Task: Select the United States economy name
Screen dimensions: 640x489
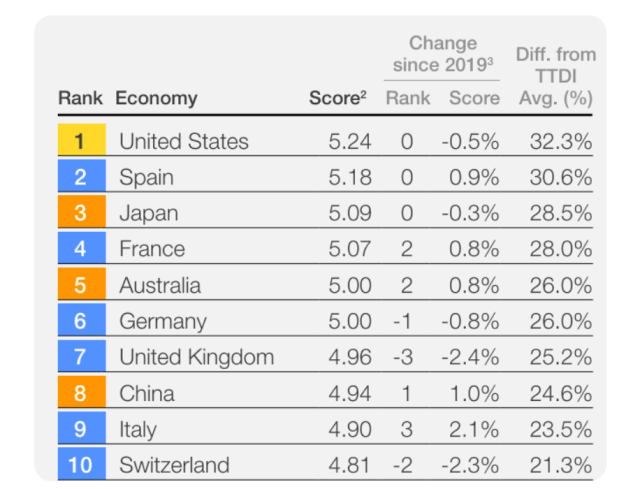Action: tap(184, 141)
